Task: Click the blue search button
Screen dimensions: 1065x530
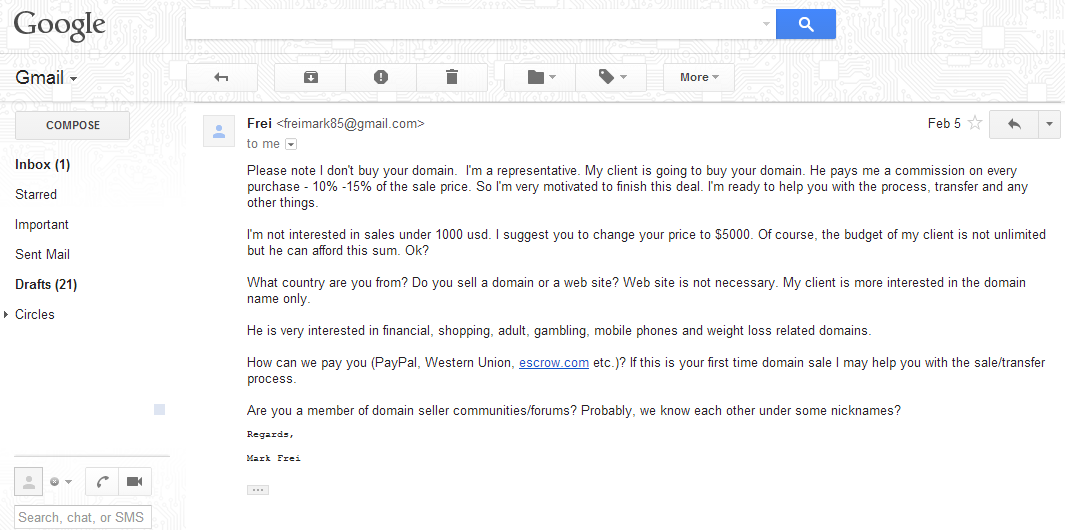Action: coord(805,24)
